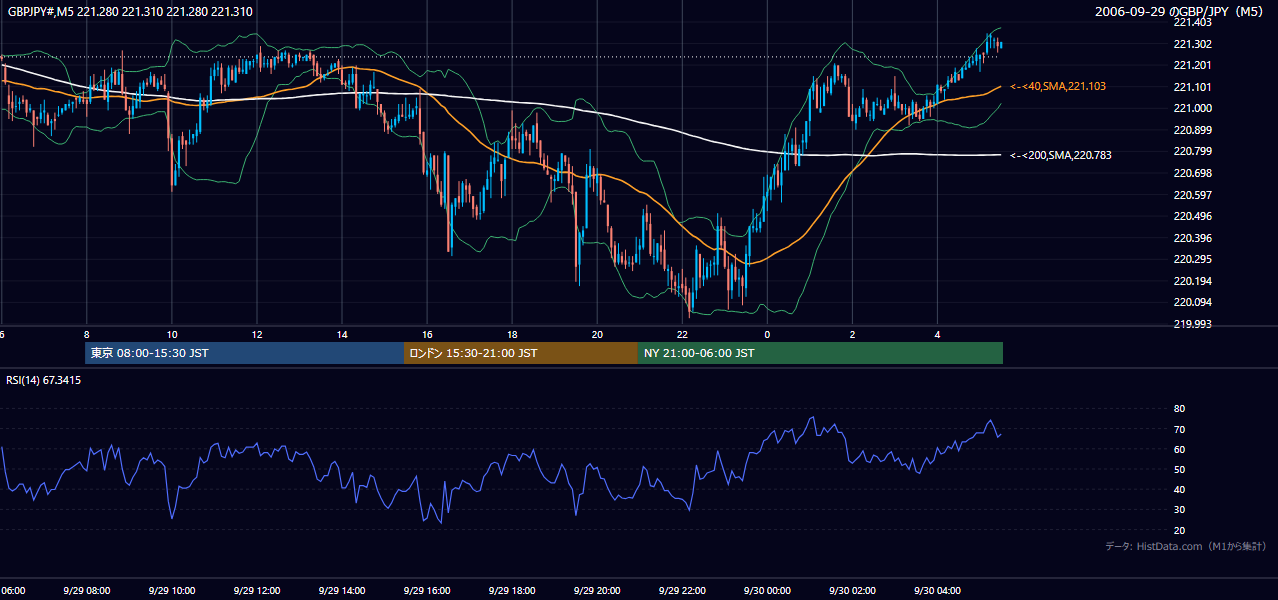
Task: Select the 200 SMA label reading 220.783
Action: [x=1061, y=155]
